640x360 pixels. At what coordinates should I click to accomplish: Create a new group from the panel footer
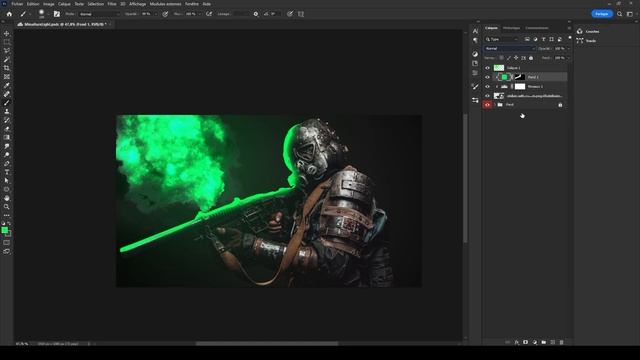(x=544, y=342)
